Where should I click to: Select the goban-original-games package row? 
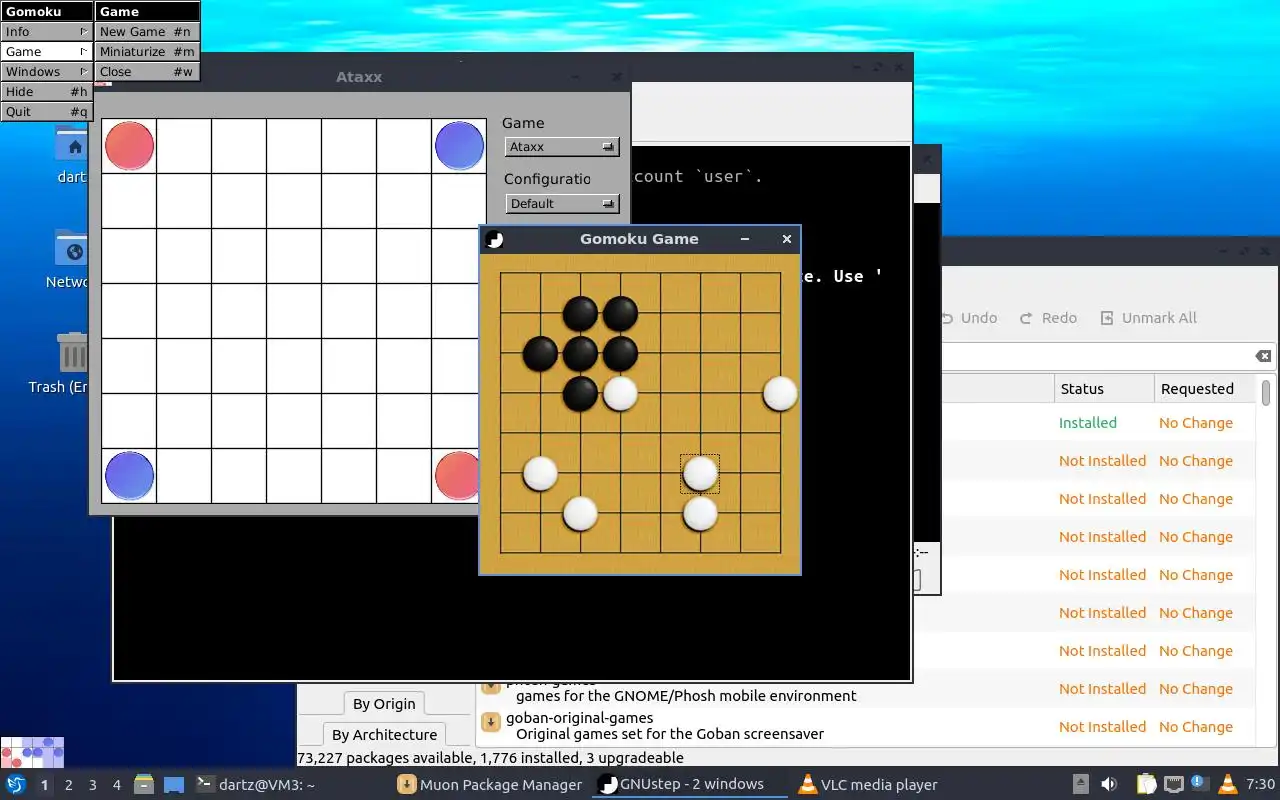coord(866,726)
